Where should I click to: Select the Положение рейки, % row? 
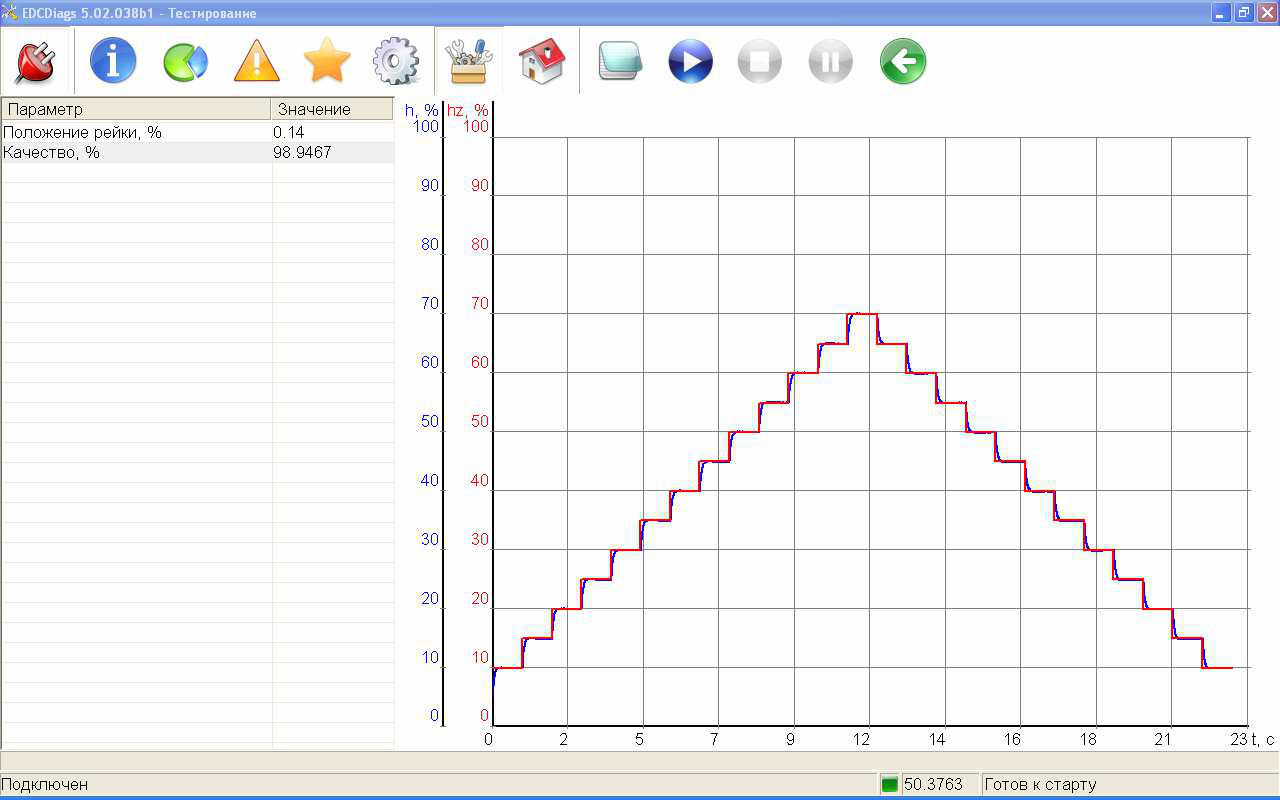coord(136,132)
